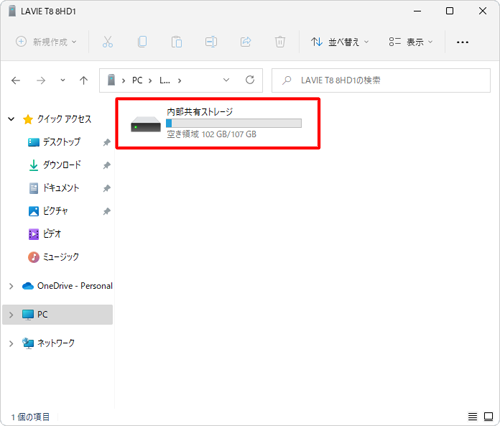The image size is (500, 426).
Task: Go back with the left arrow
Action: (16, 80)
